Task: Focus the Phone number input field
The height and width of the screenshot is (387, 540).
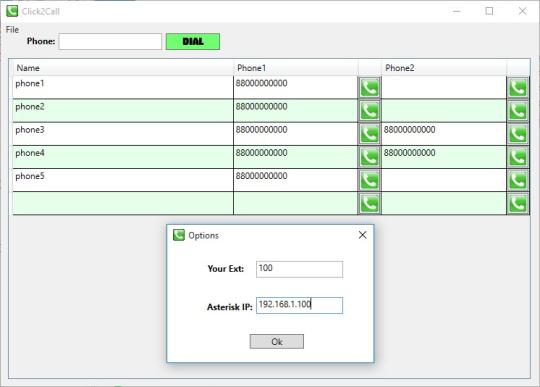Action: tap(110, 41)
